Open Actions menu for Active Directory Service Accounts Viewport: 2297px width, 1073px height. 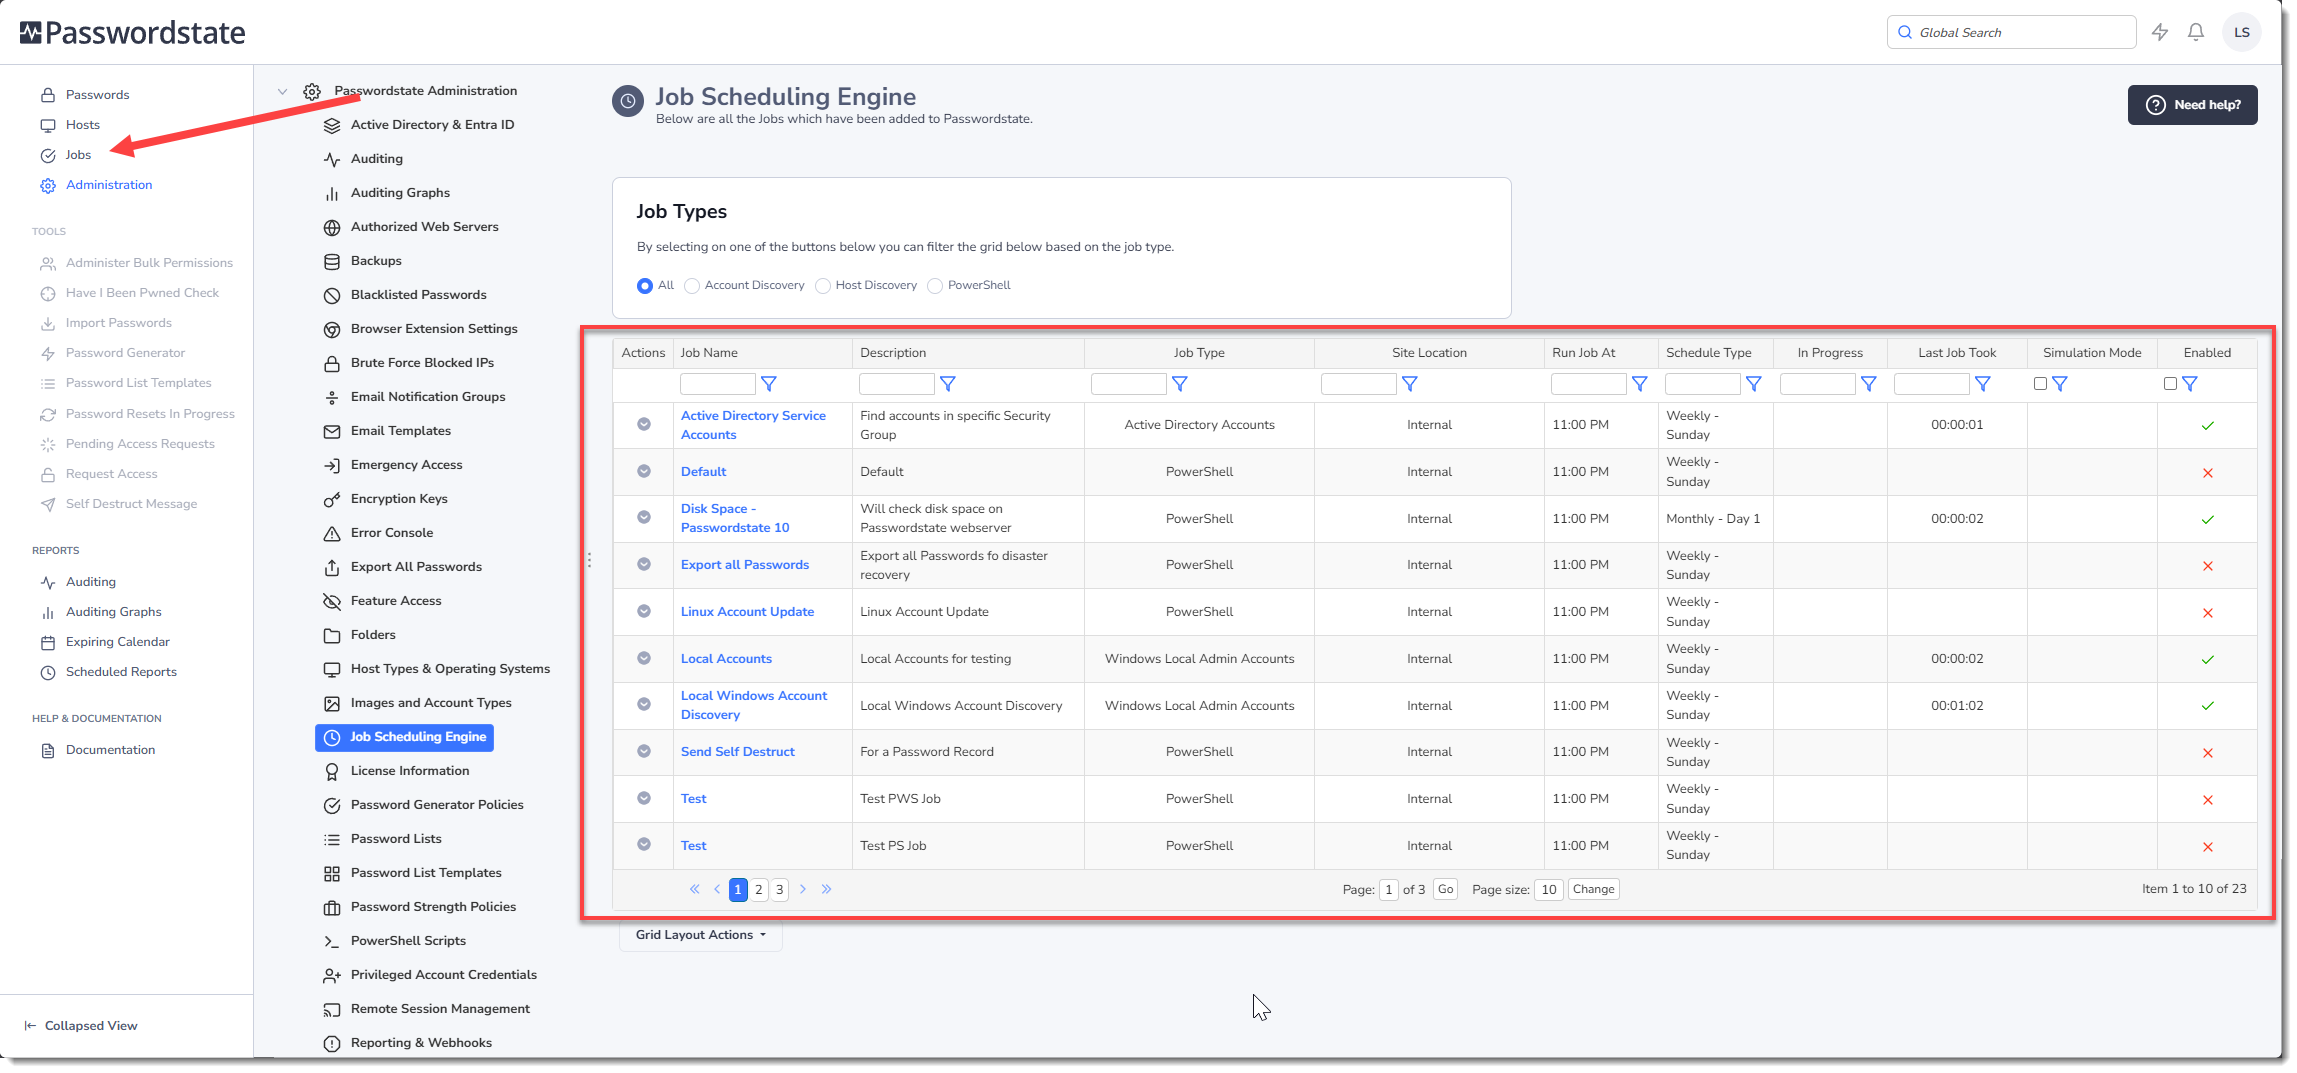tap(644, 425)
